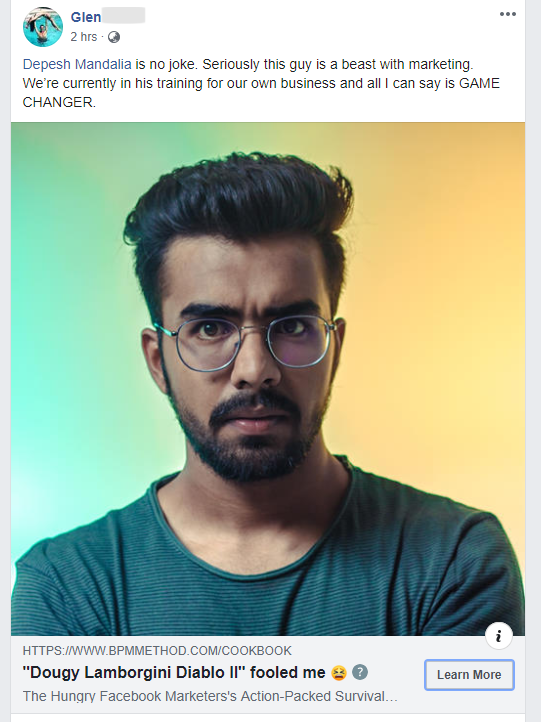Click "The Hungry Facebook Marketers's" description line

tap(209, 696)
